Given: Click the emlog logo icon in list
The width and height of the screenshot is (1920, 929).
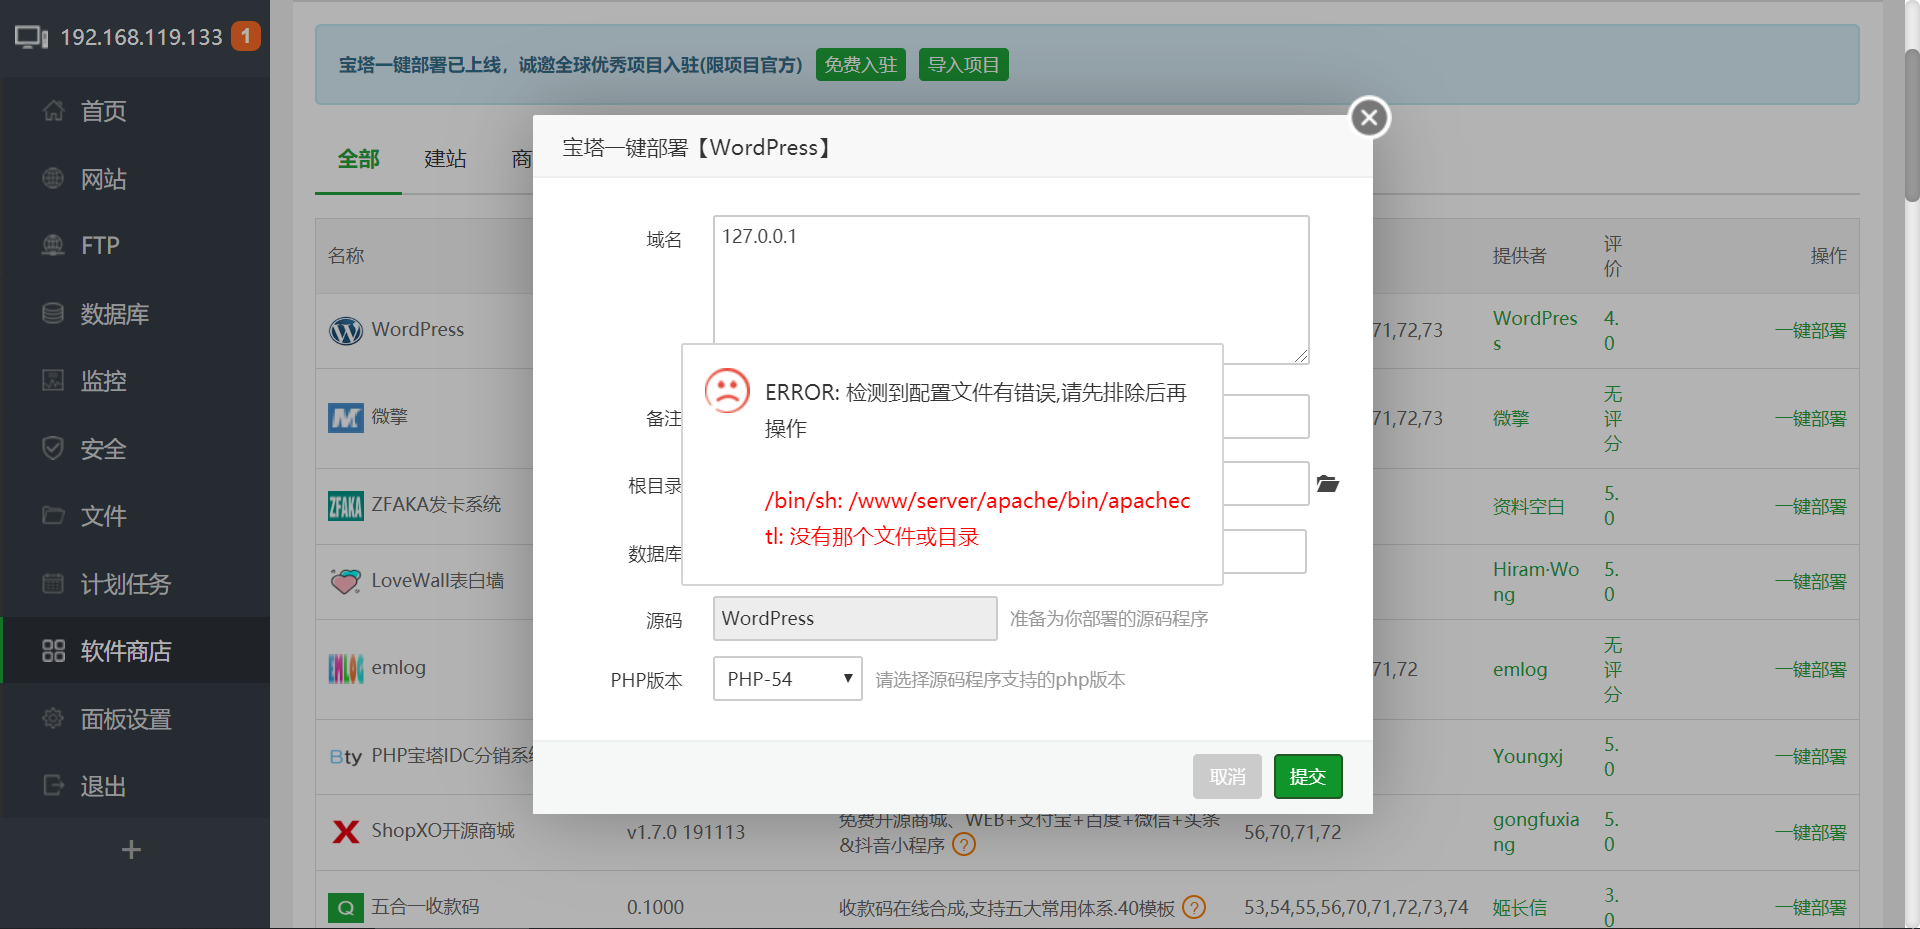Looking at the screenshot, I should (346, 668).
